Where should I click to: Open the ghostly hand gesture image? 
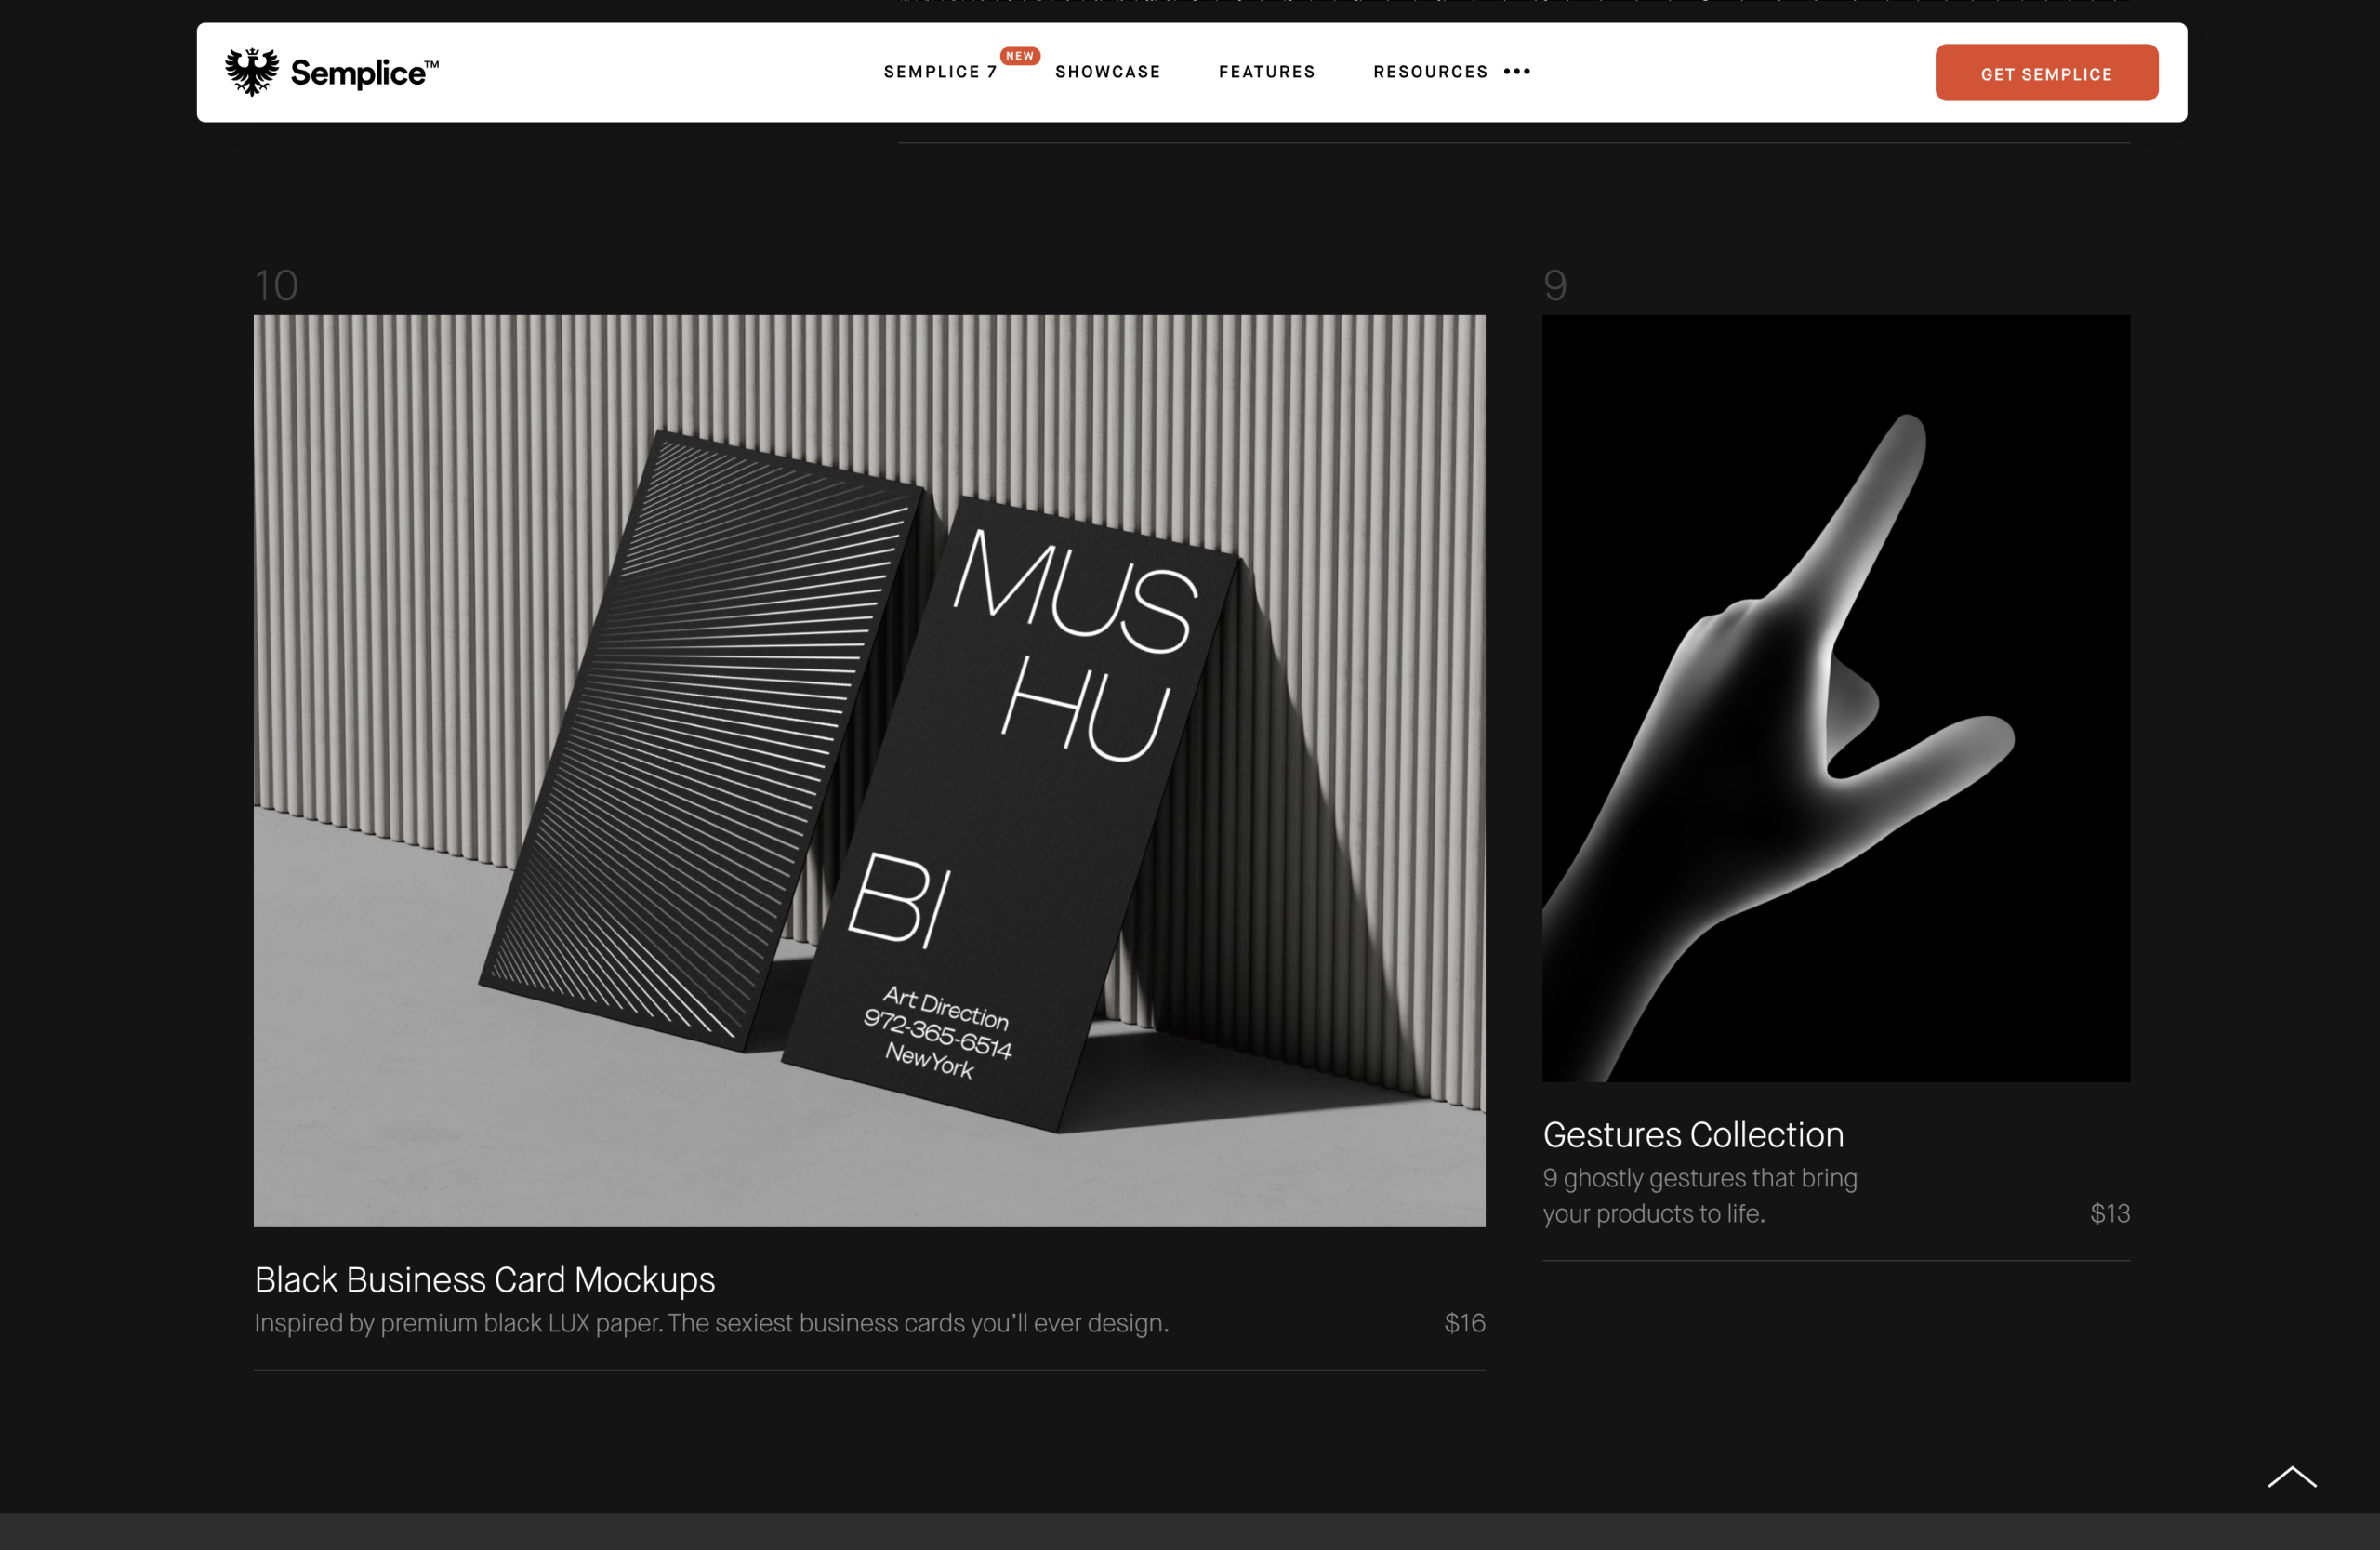1835,698
